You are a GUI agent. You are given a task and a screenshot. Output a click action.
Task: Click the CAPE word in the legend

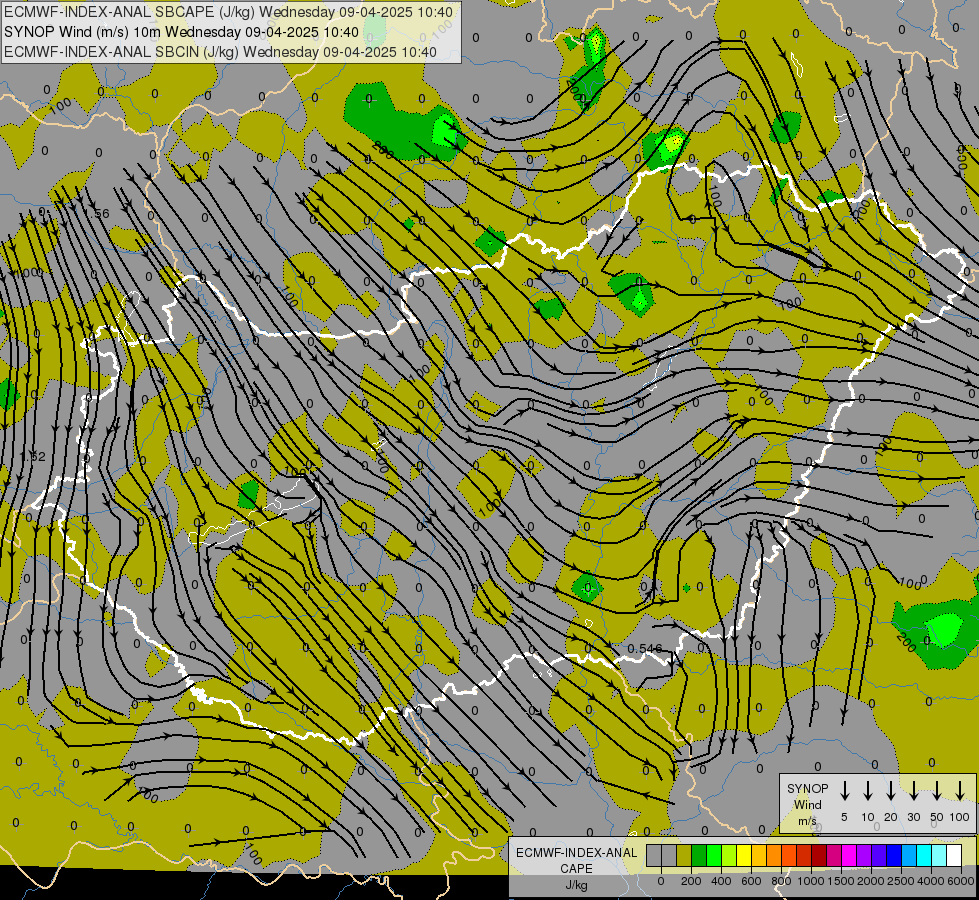(576, 869)
